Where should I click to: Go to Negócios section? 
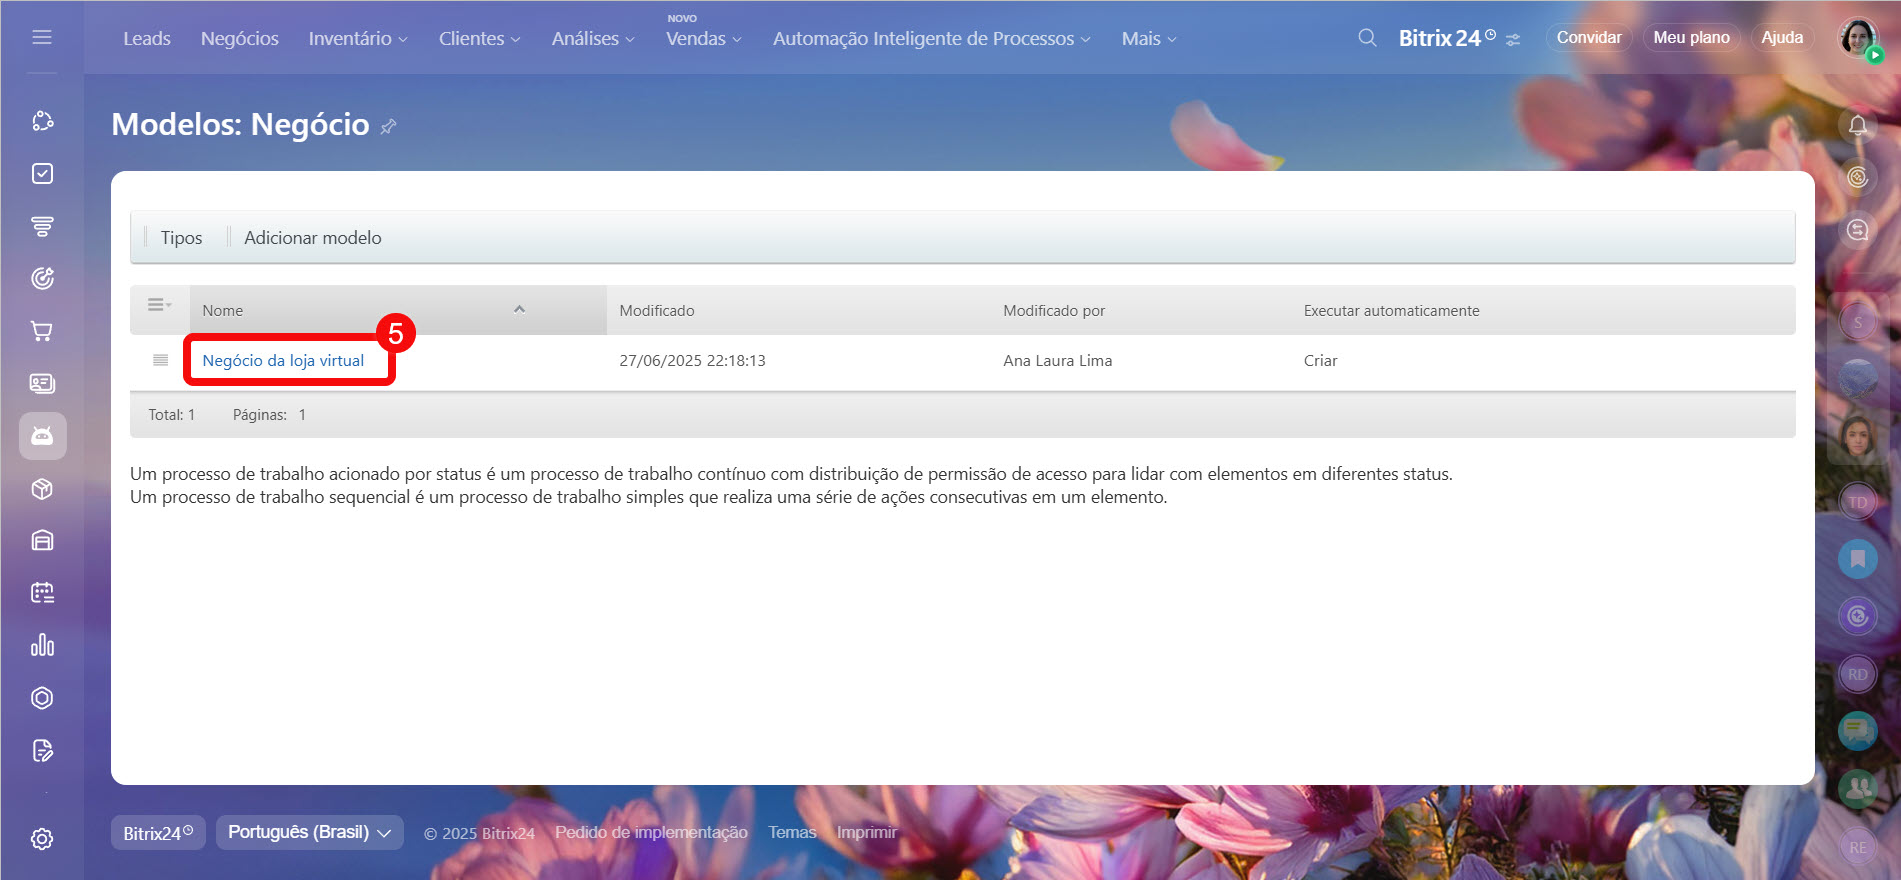coord(240,38)
